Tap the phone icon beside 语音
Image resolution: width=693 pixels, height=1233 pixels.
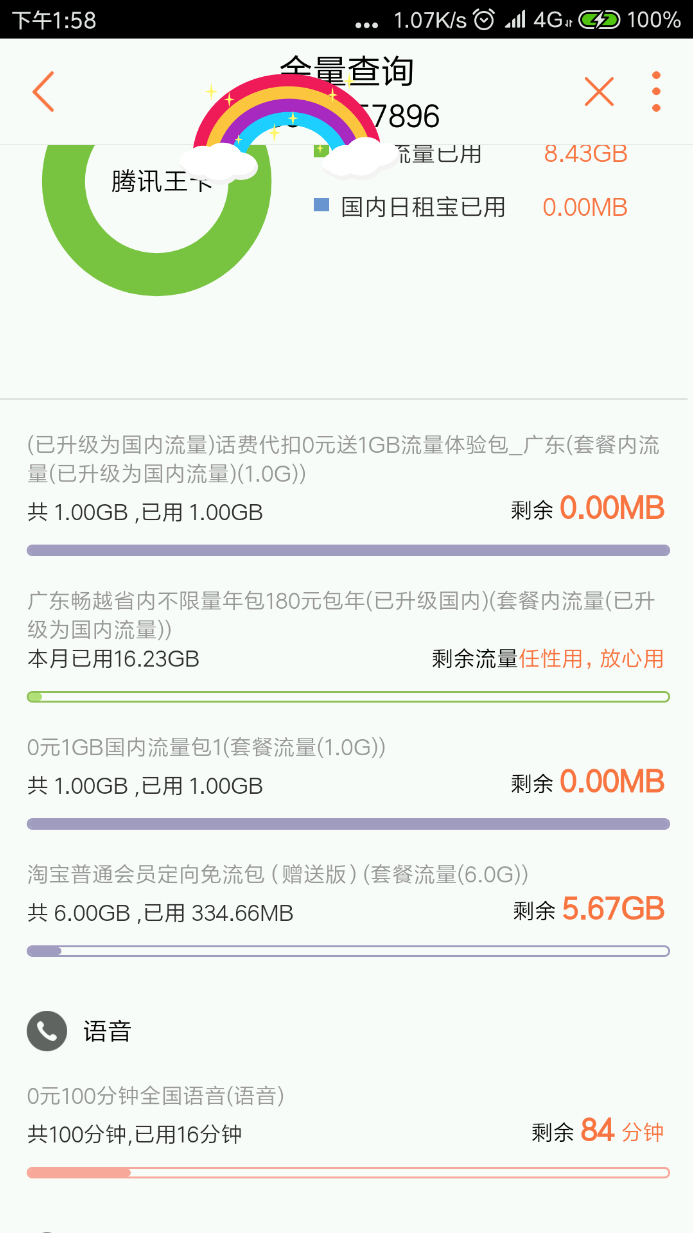[x=46, y=1031]
